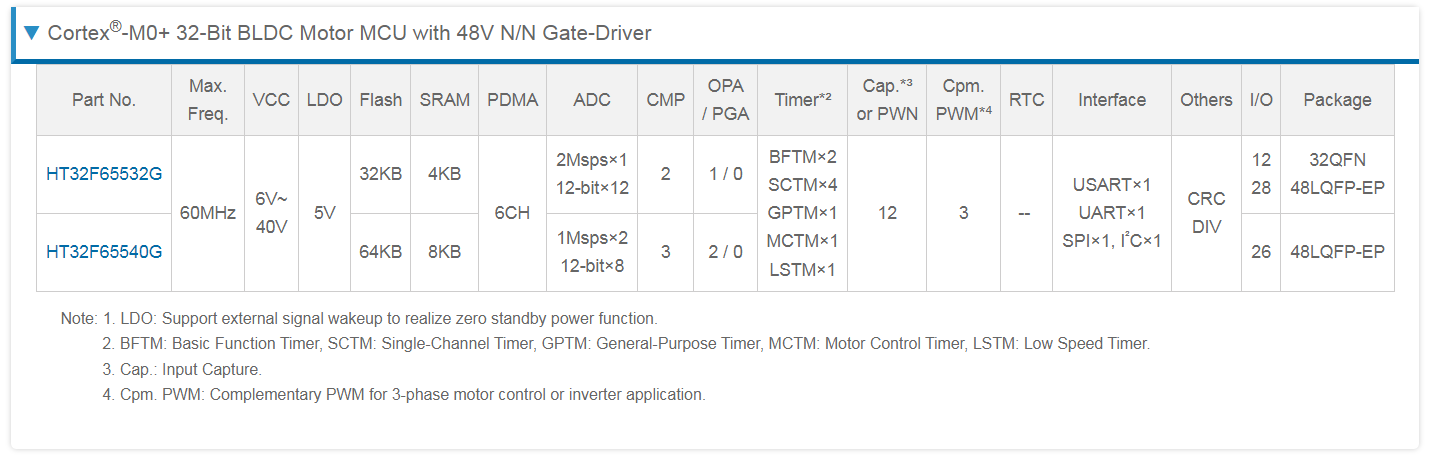This screenshot has width=1440, height=458.
Task: Click the Cap. or PWN column header
Action: pyautogui.click(x=887, y=100)
